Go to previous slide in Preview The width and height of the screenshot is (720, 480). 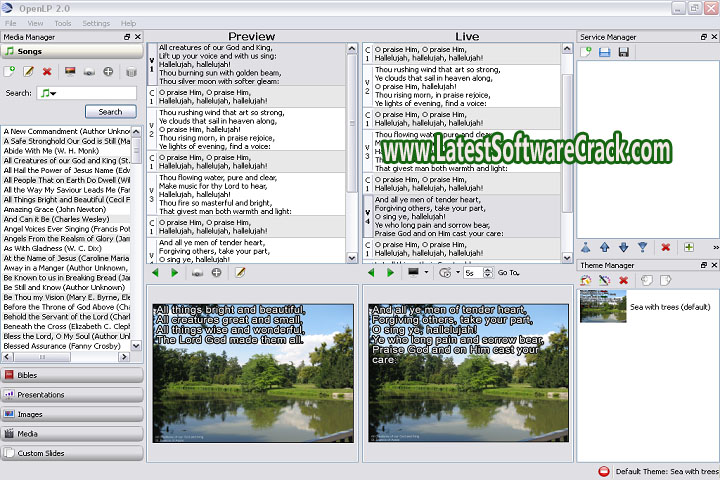pyautogui.click(x=155, y=272)
